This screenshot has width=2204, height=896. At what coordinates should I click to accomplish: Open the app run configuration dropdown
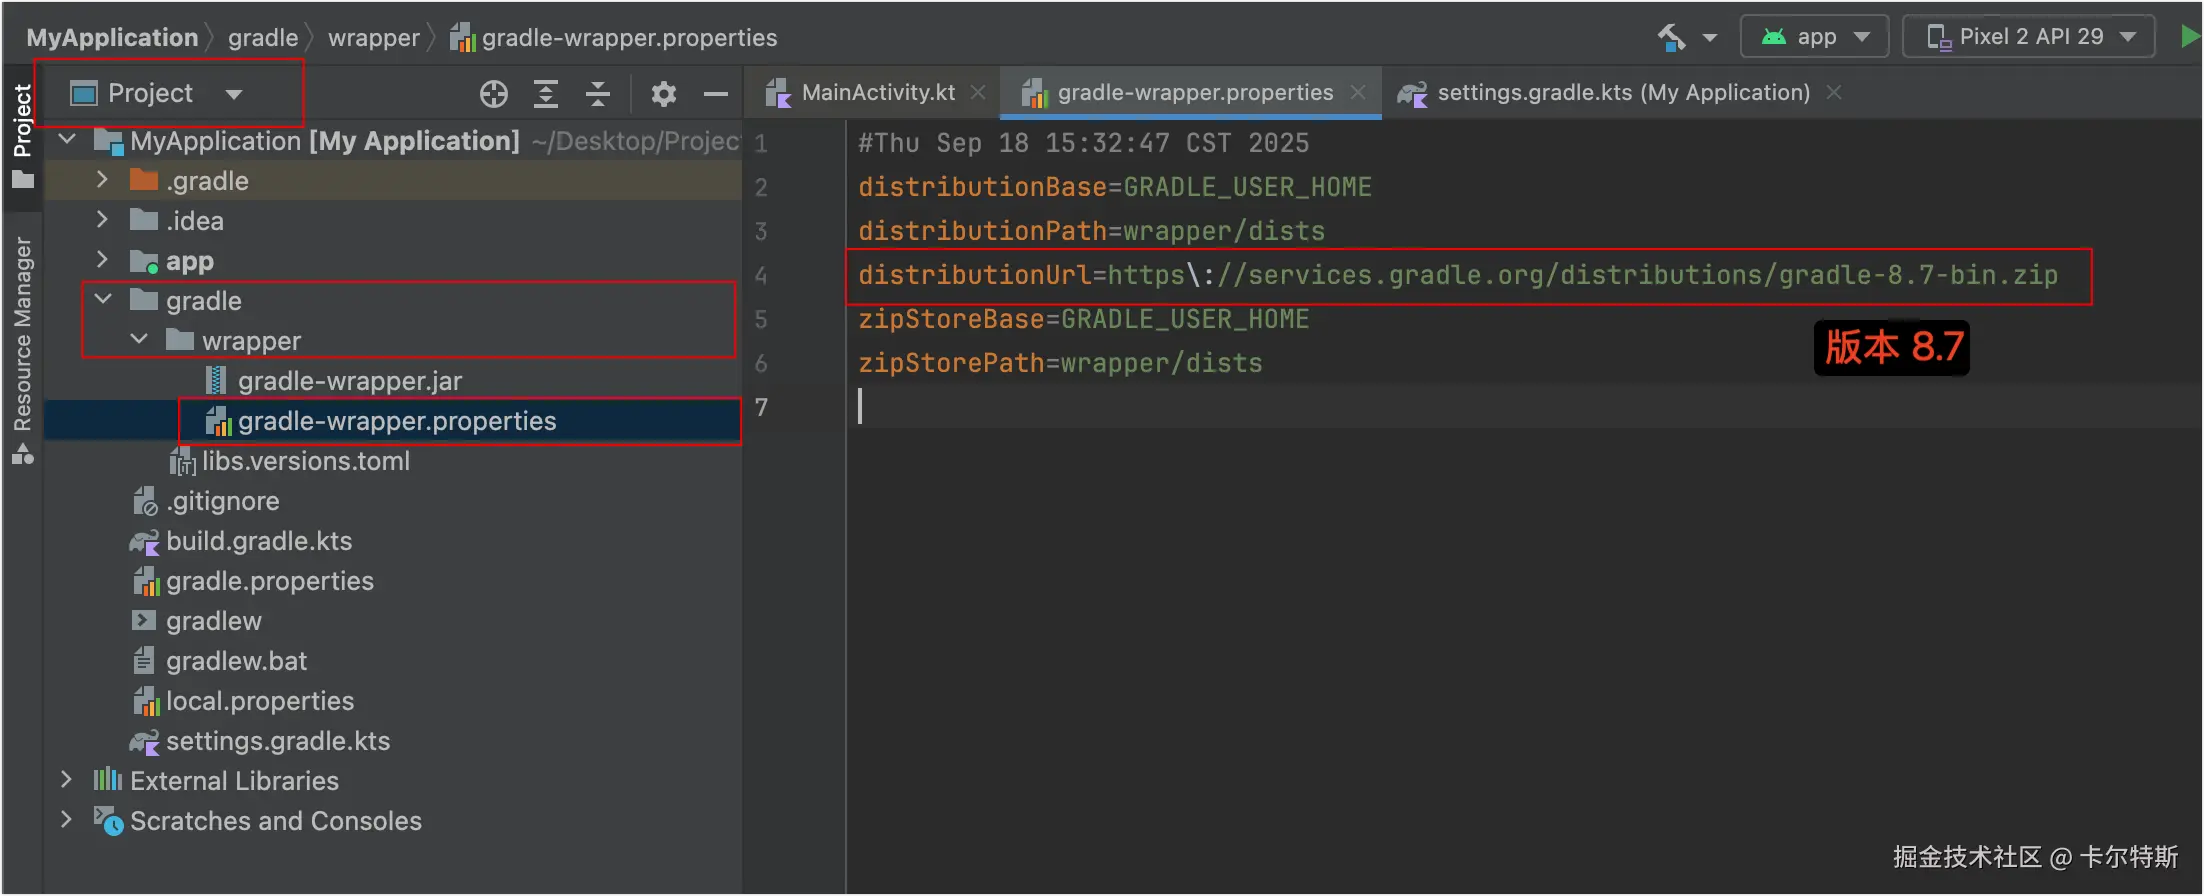[x=1814, y=37]
